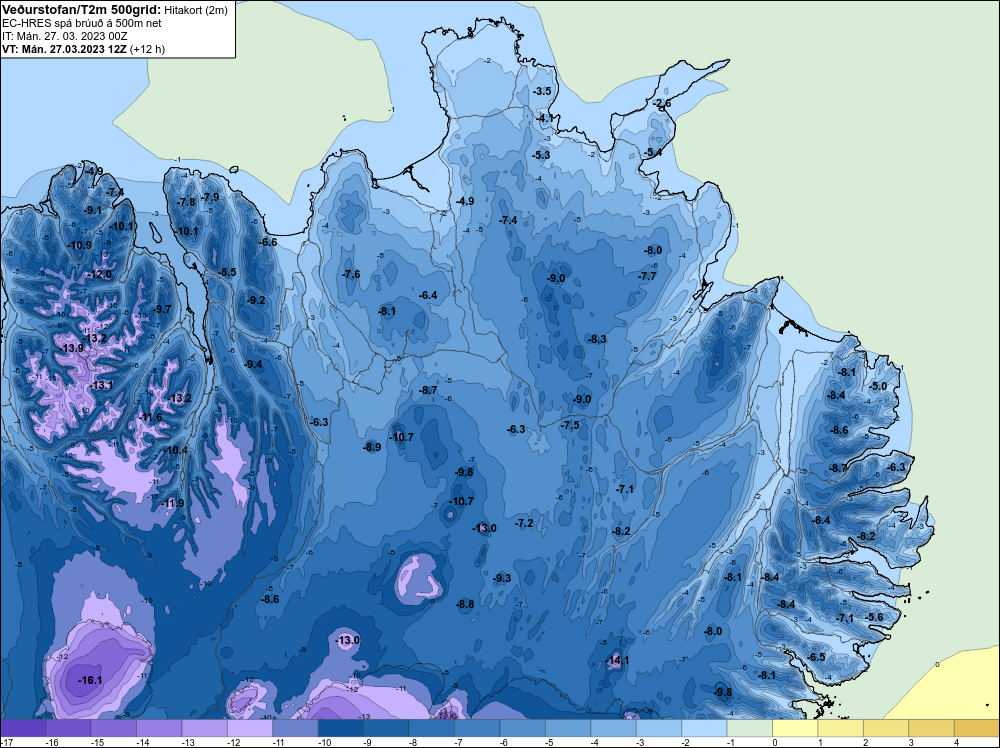Click the light yellow legend swatch between 0 and 1
The image size is (1000, 748).
(795, 728)
